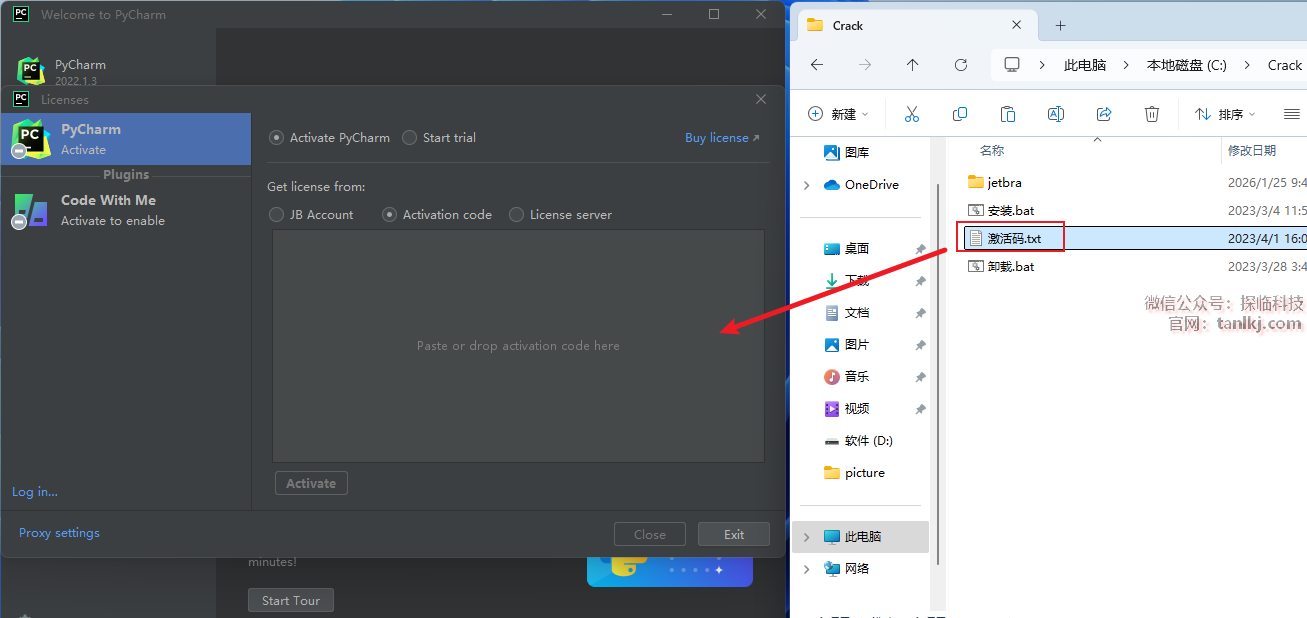1307x618 pixels.
Task: Go up one folder level in Explorer
Action: 912,65
